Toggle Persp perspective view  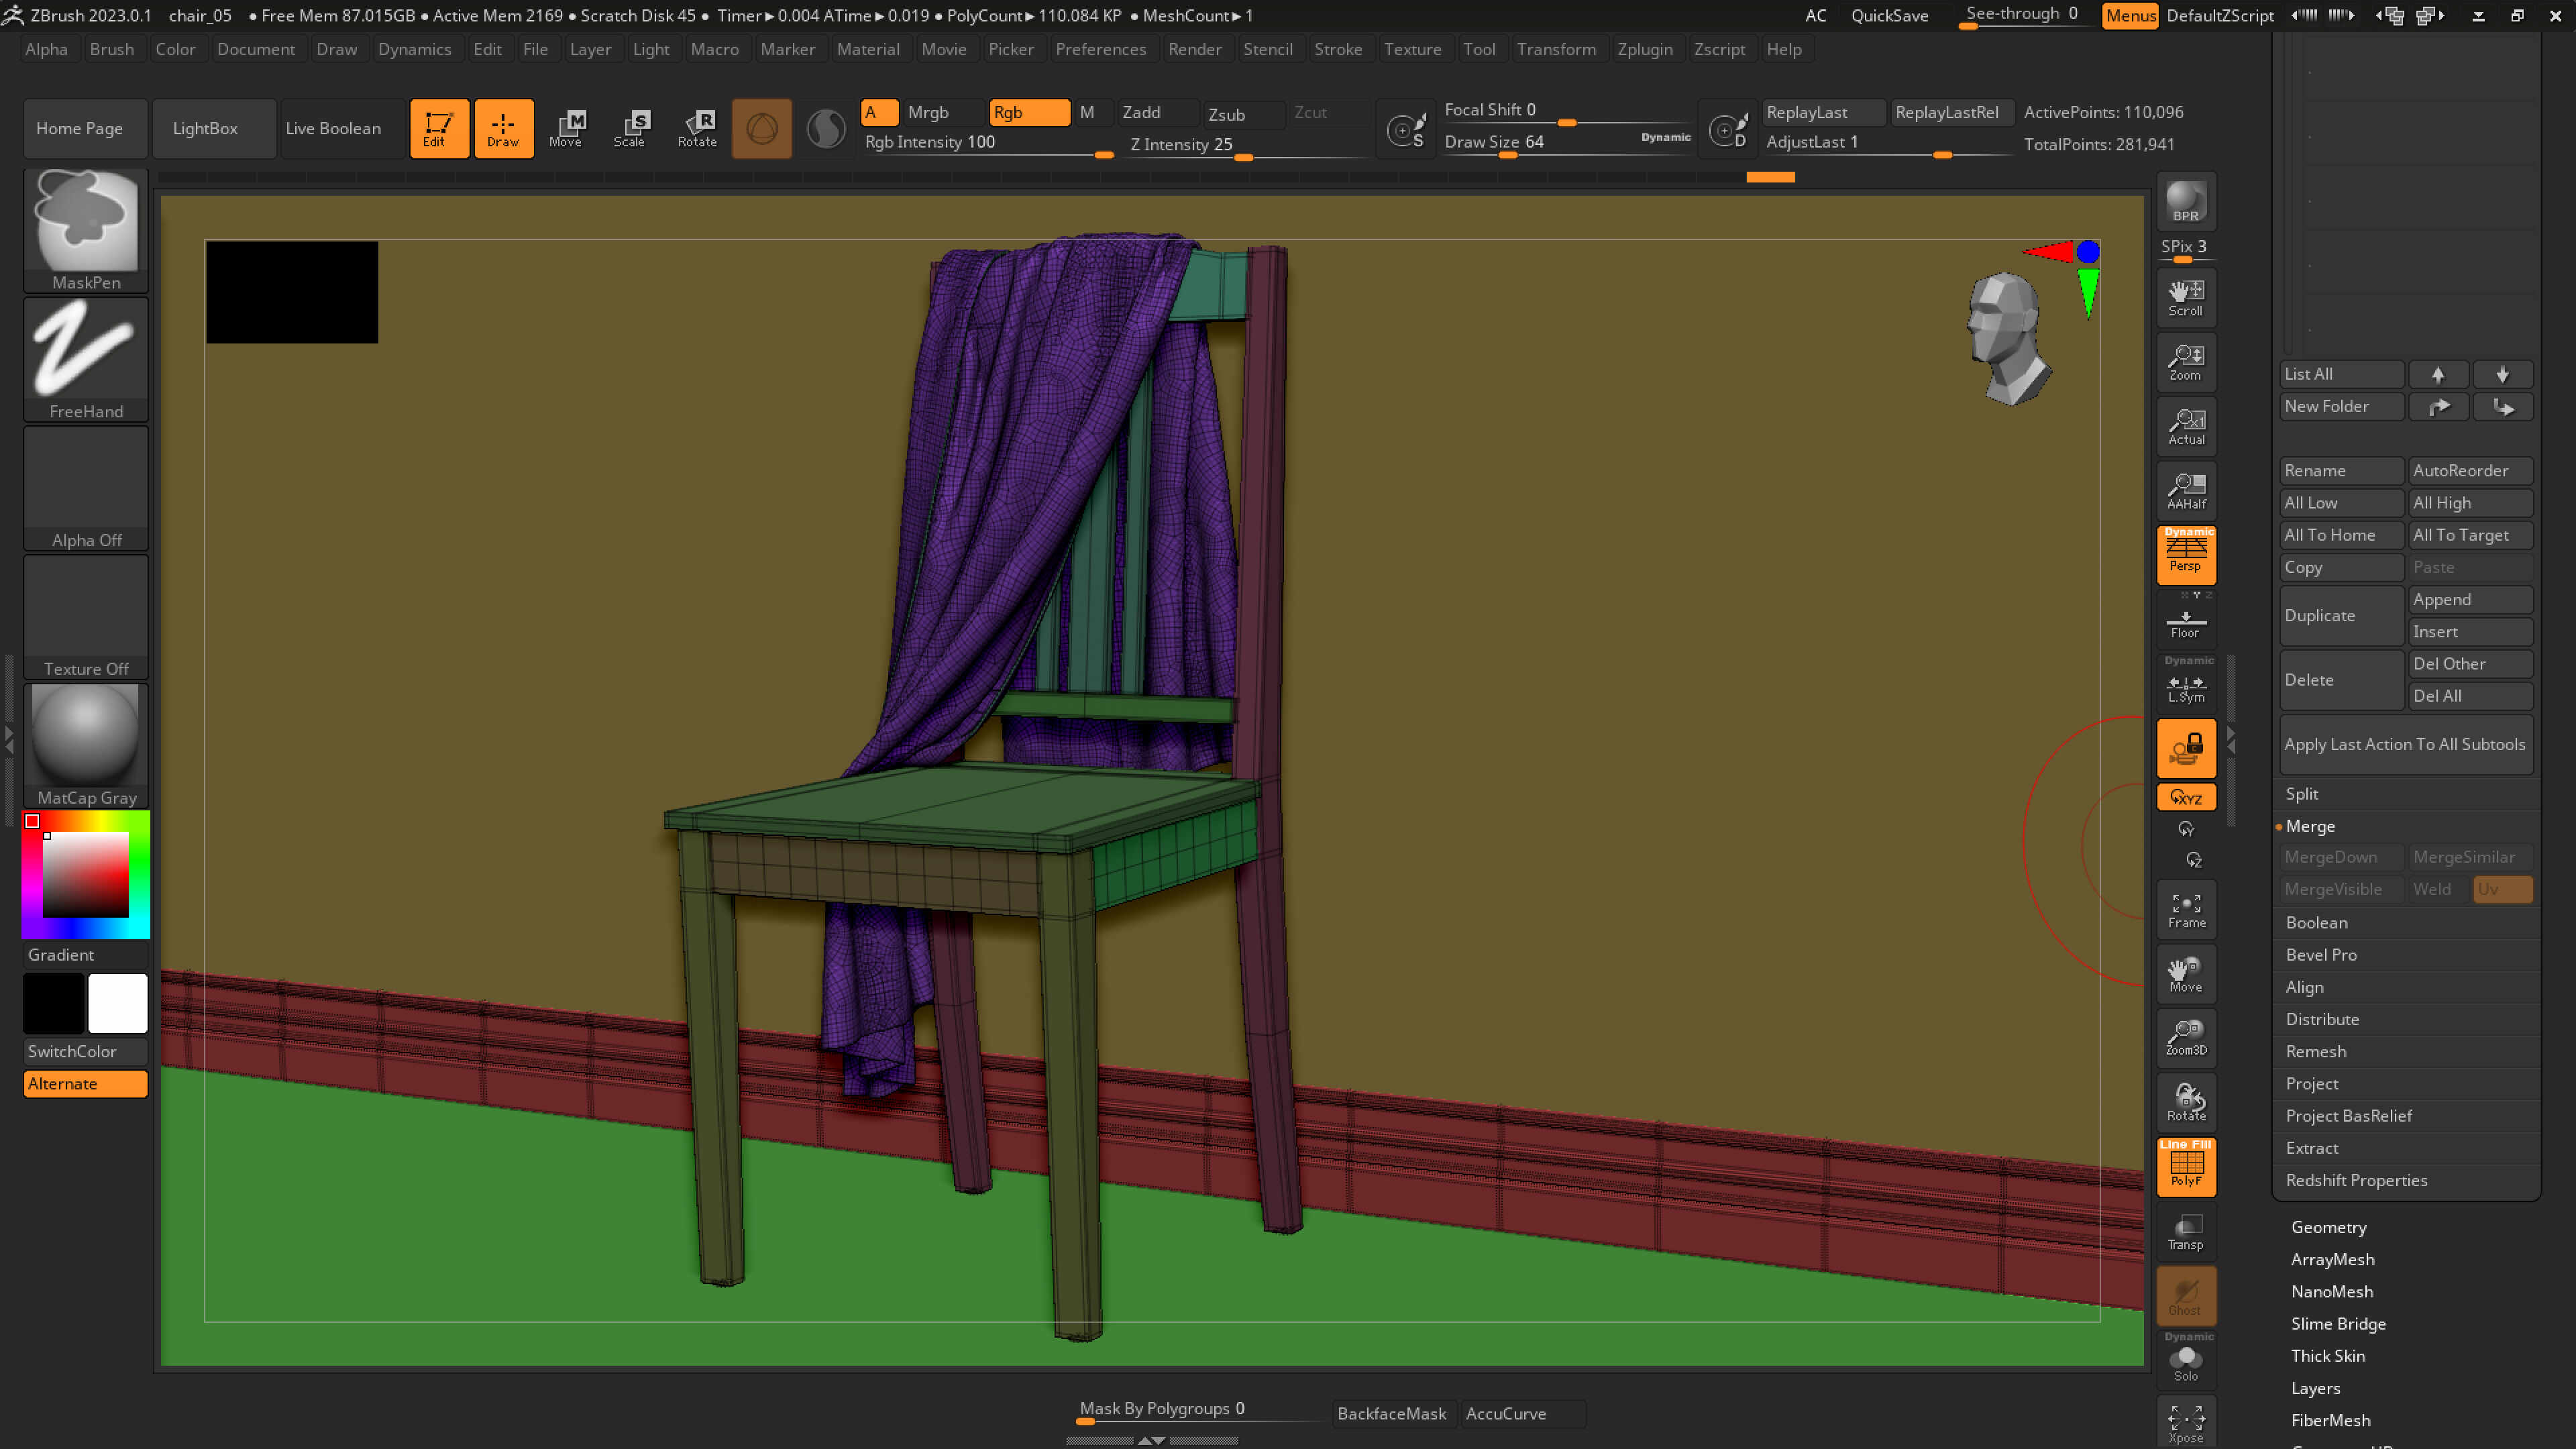2185,554
